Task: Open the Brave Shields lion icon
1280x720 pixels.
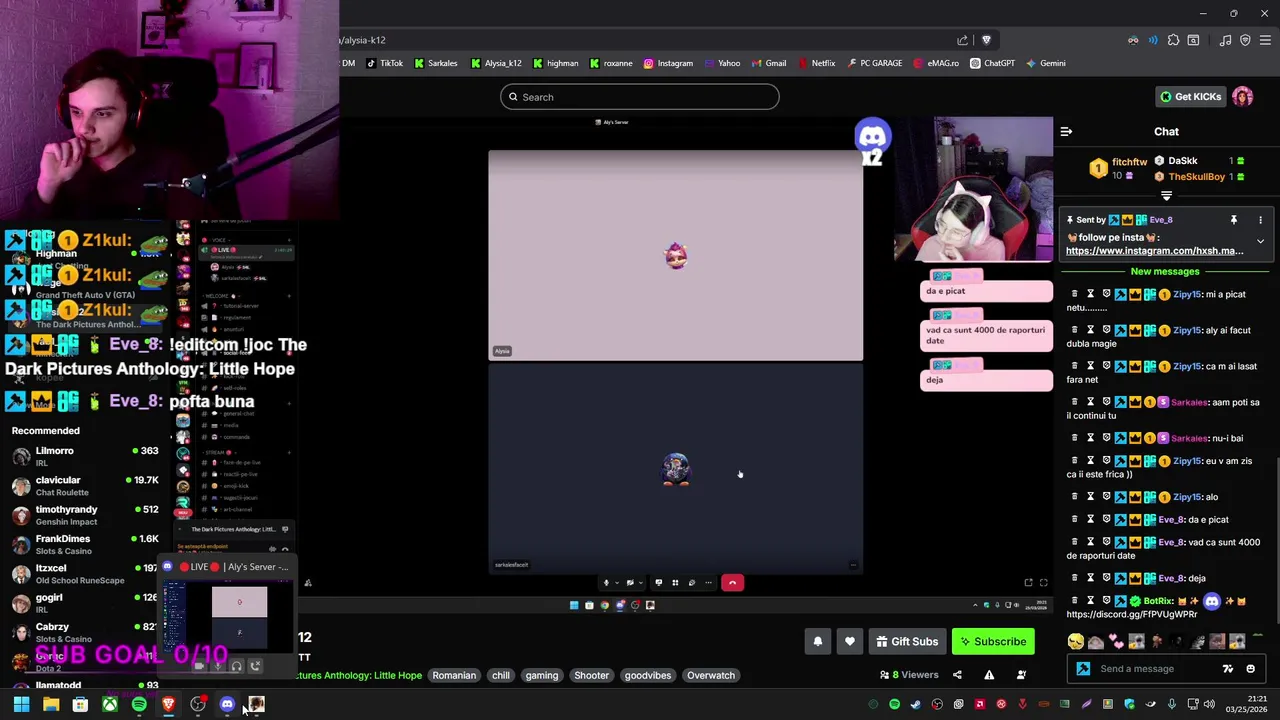Action: (986, 40)
